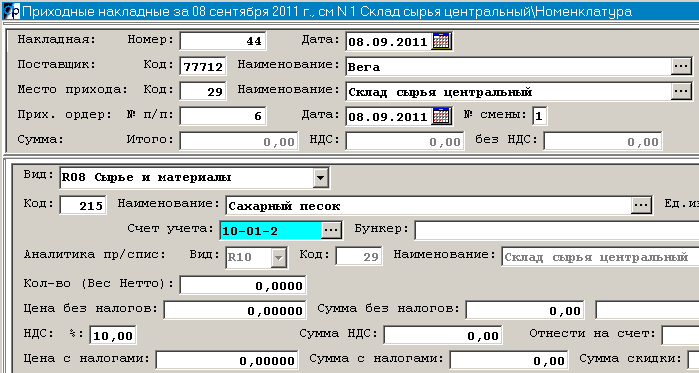Click supplier Наименование field Вега
This screenshot has width=699, height=373.
tap(508, 66)
